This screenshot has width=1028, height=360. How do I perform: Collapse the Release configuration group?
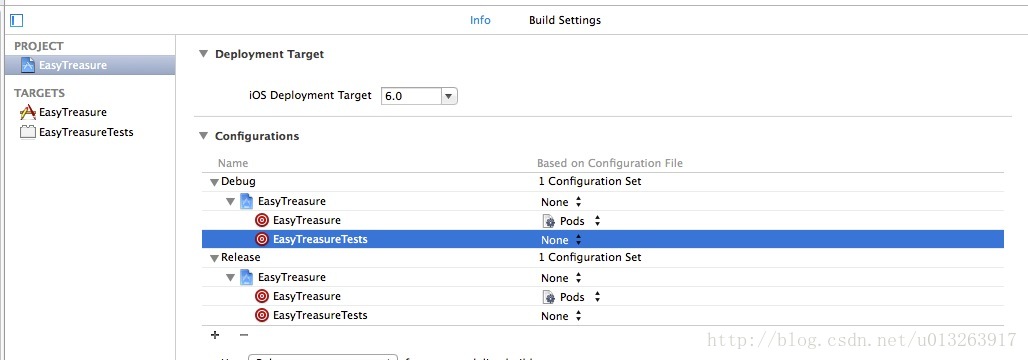(x=214, y=258)
